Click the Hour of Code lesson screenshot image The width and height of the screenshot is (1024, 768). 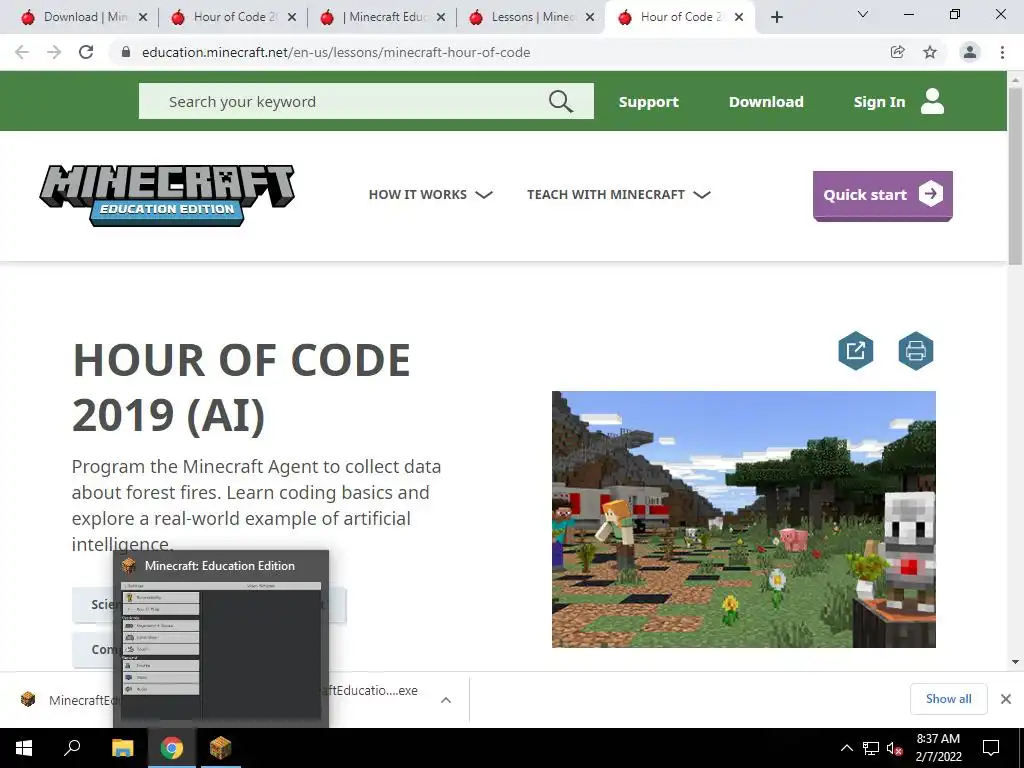(x=743, y=519)
